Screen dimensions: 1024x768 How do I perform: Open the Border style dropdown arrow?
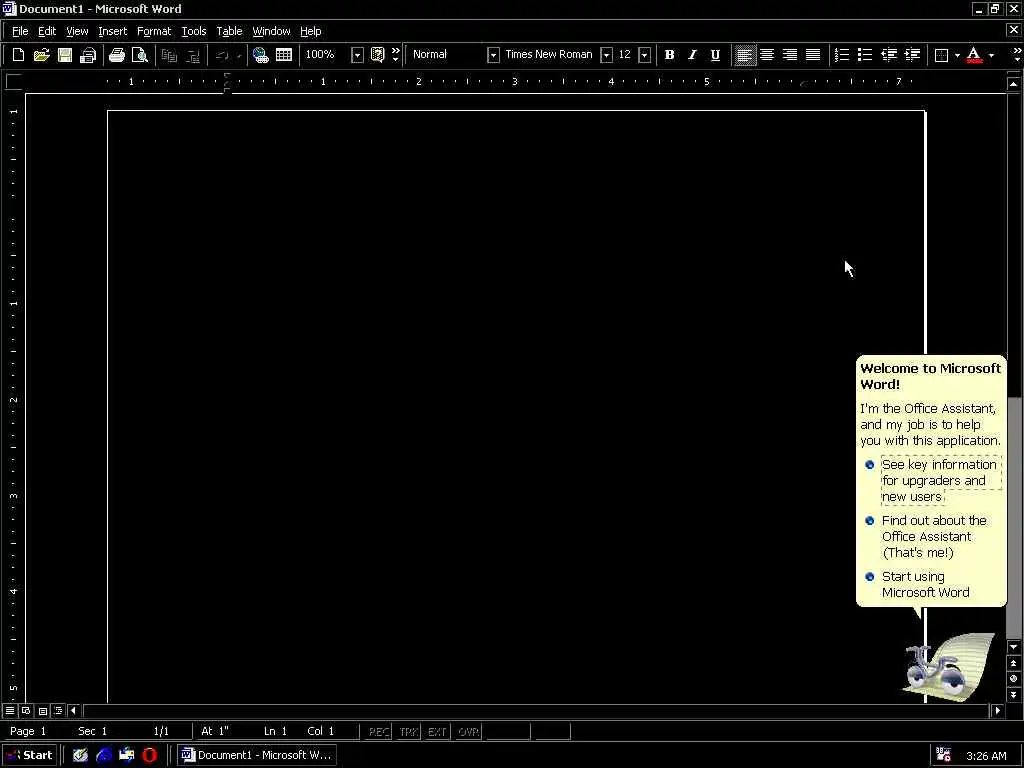click(x=957, y=55)
